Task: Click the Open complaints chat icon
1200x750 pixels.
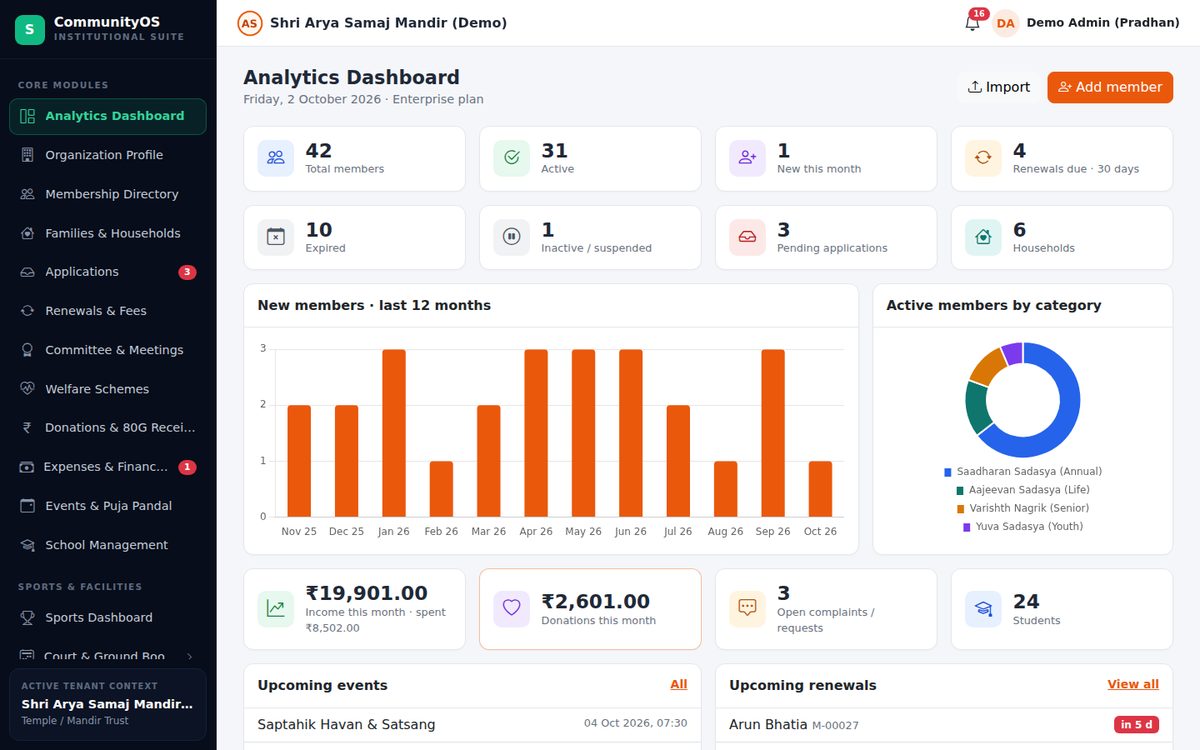Action: (x=748, y=609)
